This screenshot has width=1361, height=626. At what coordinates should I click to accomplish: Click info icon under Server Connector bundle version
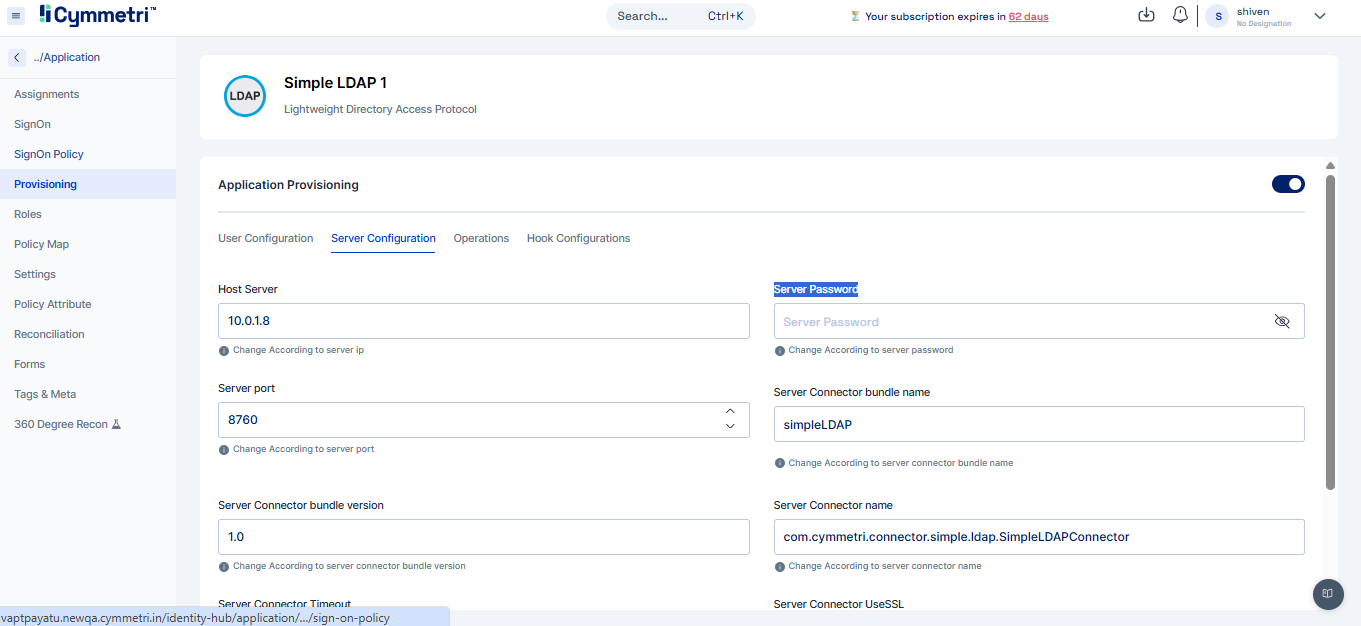(x=223, y=567)
